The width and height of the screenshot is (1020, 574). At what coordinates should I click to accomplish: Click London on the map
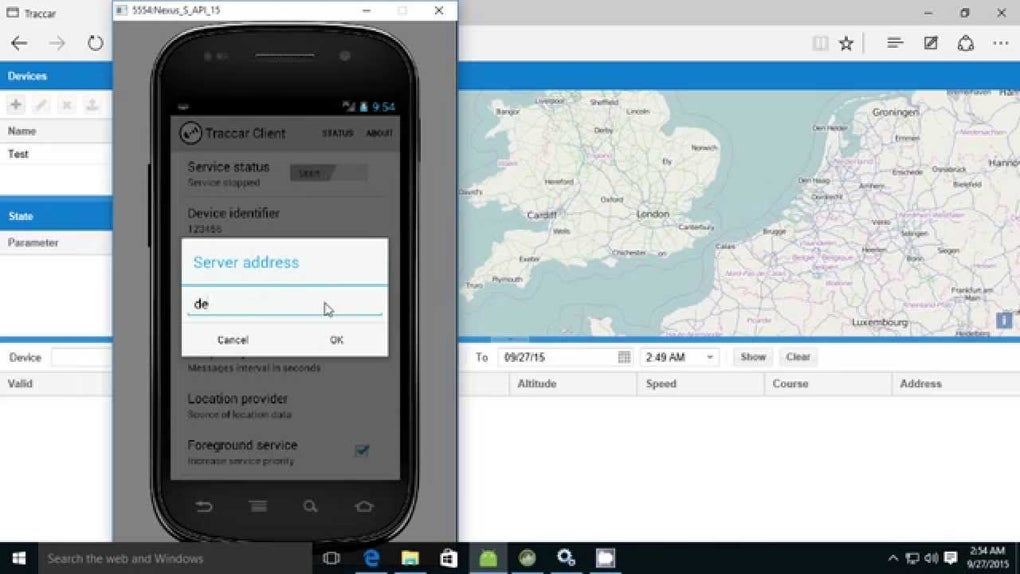click(x=652, y=214)
